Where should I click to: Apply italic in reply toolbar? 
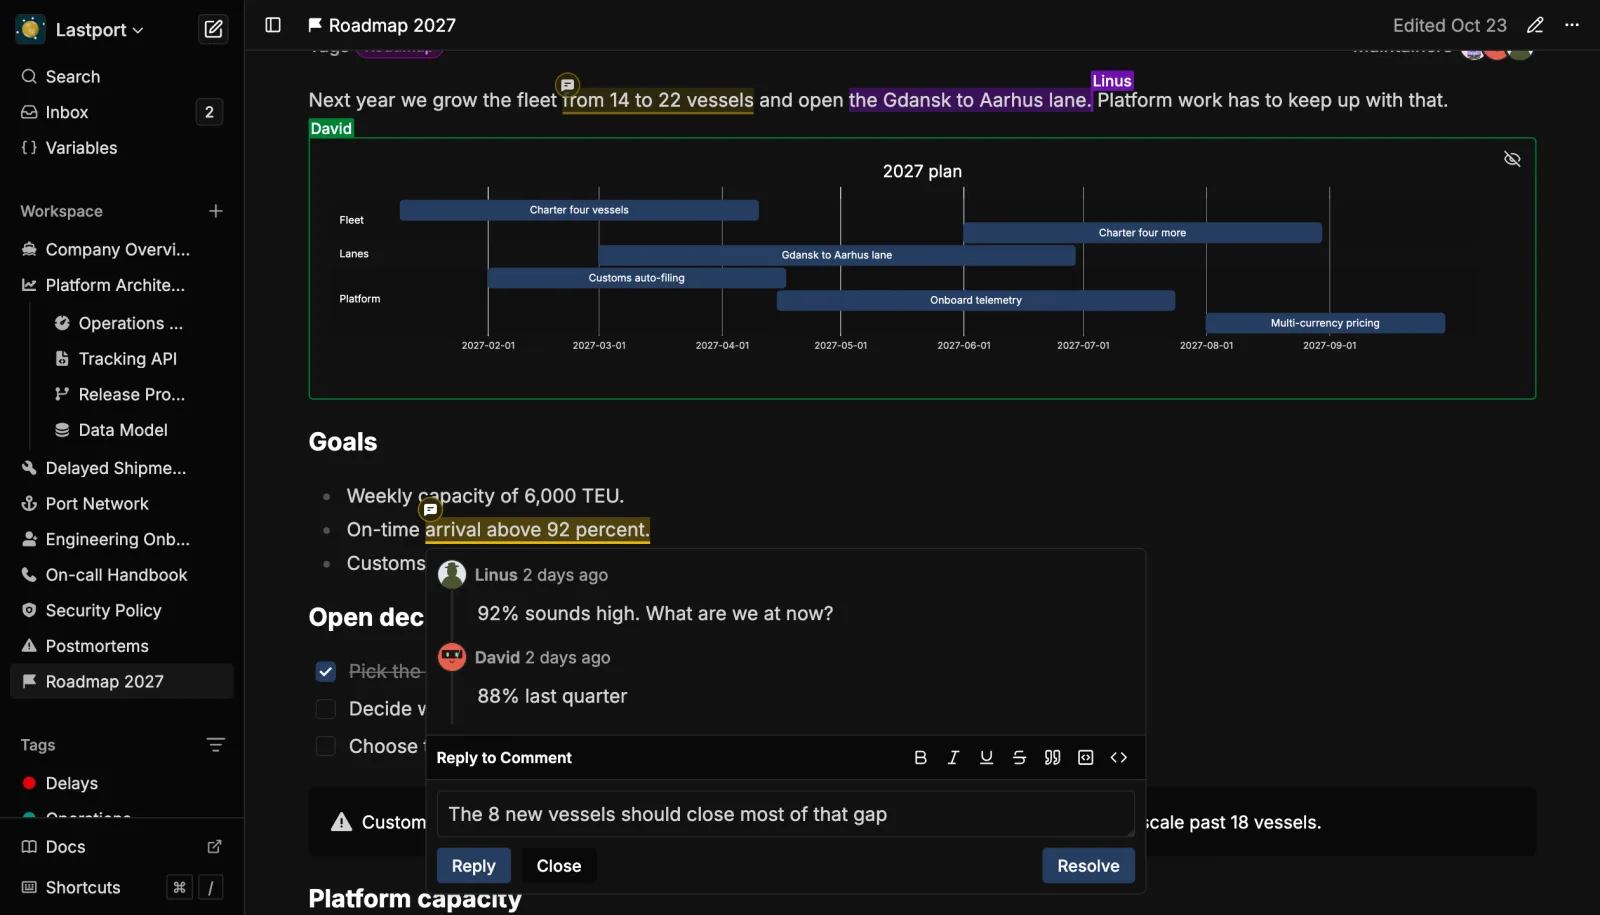pos(953,757)
